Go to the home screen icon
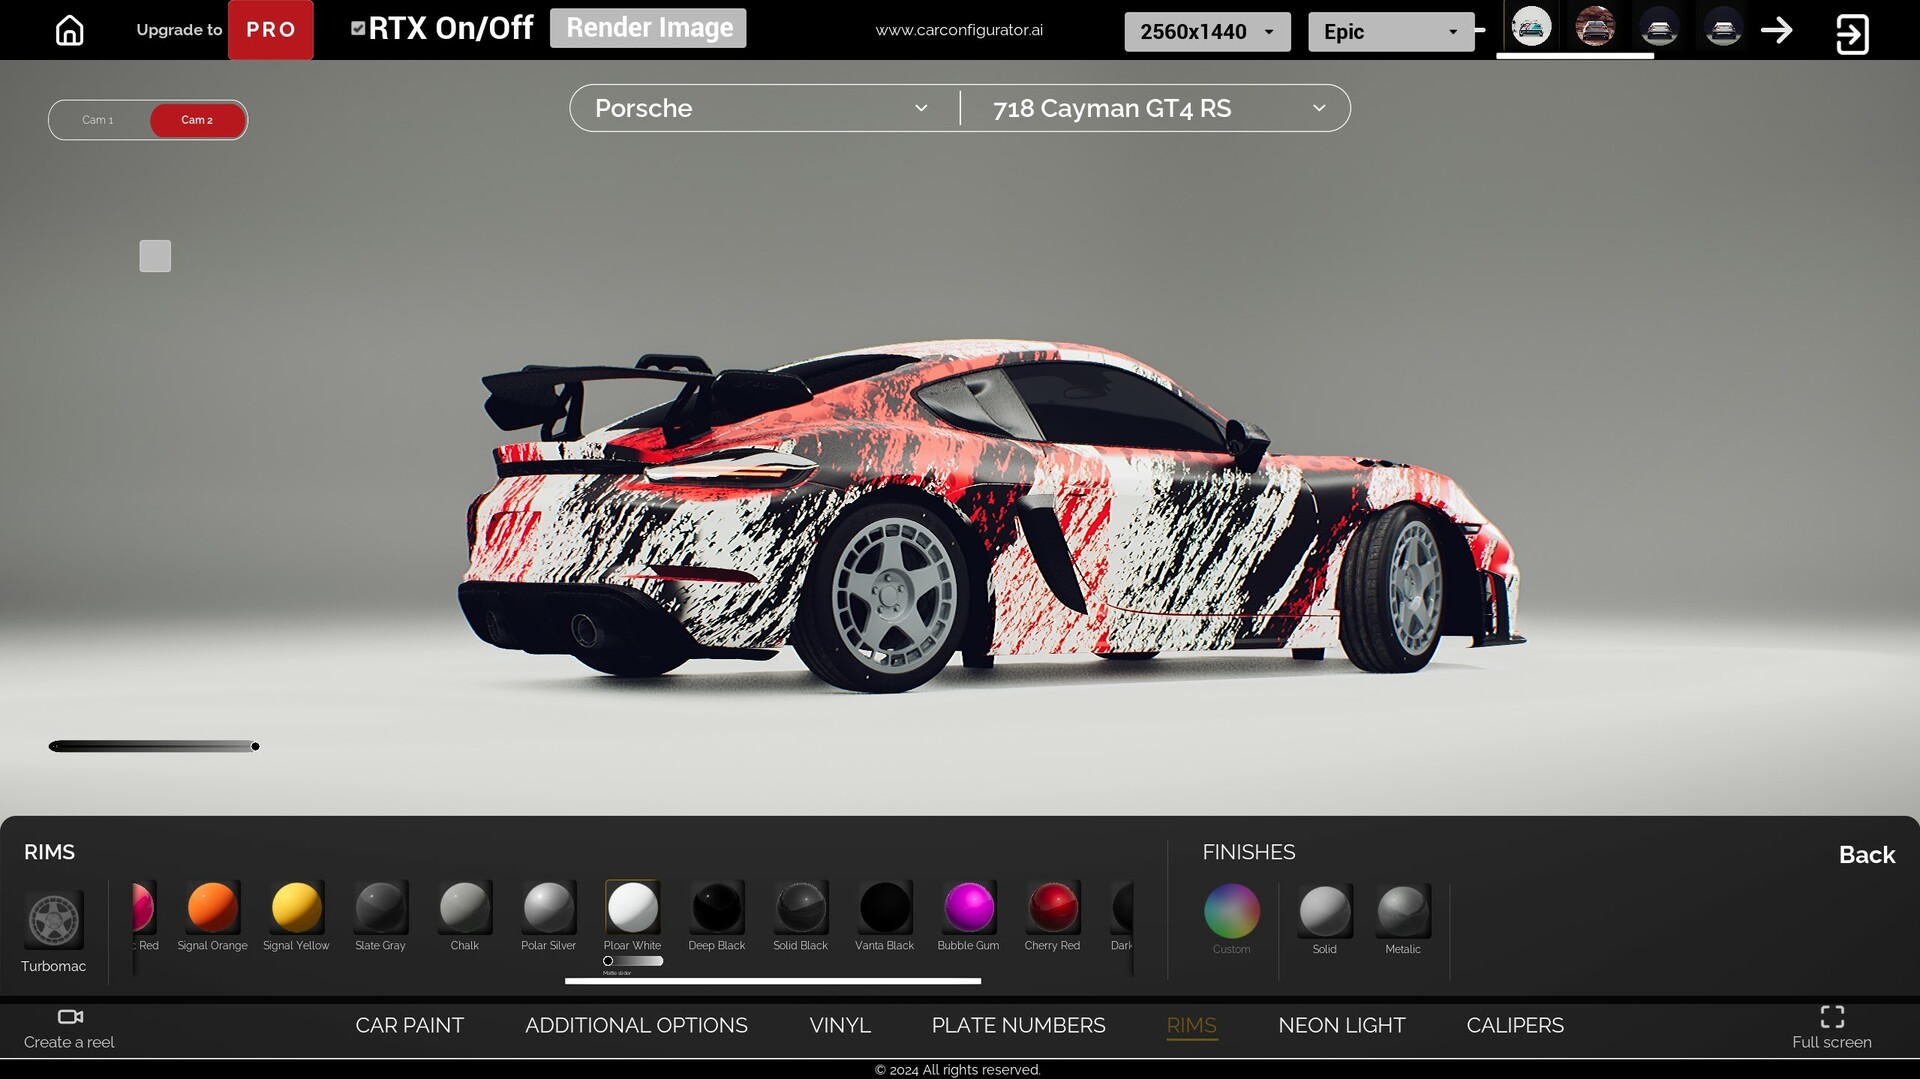Image resolution: width=1920 pixels, height=1079 pixels. coord(69,30)
